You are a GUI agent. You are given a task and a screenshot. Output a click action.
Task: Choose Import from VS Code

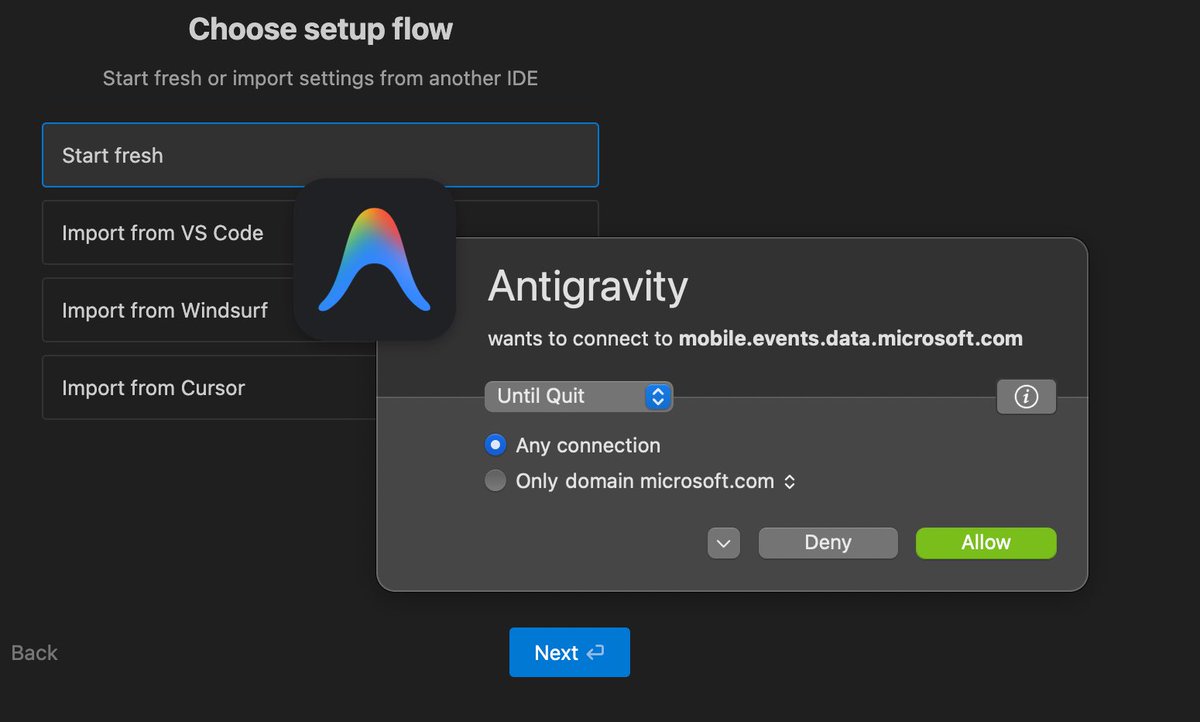click(x=168, y=233)
